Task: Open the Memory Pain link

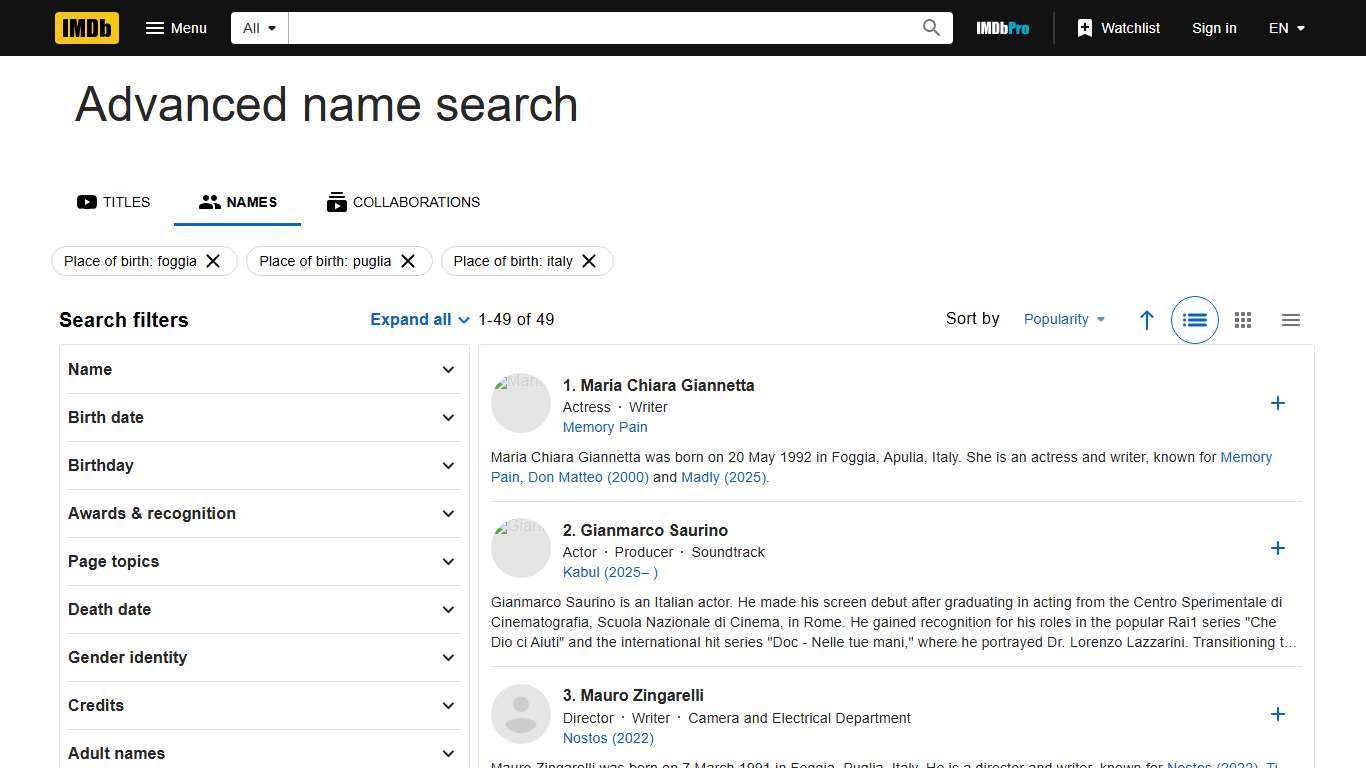Action: pos(605,427)
